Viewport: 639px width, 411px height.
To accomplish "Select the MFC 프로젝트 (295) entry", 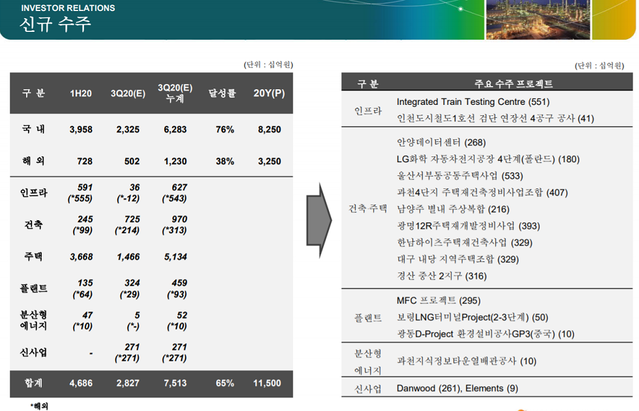I will click(x=439, y=300).
